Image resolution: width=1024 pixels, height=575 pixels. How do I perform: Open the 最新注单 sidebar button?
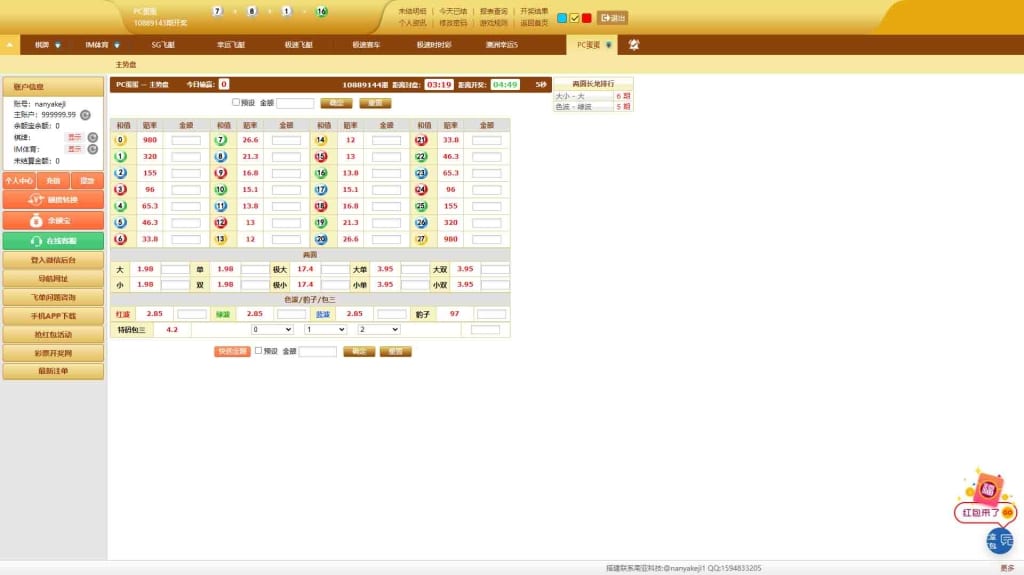53,371
